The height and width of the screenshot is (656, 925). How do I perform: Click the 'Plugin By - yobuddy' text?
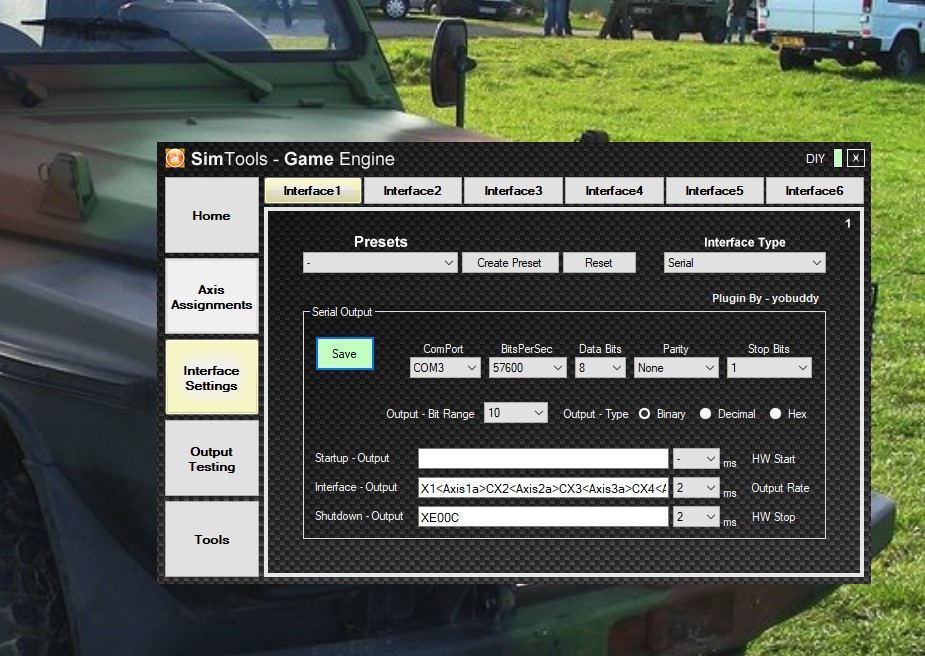pyautogui.click(x=765, y=298)
